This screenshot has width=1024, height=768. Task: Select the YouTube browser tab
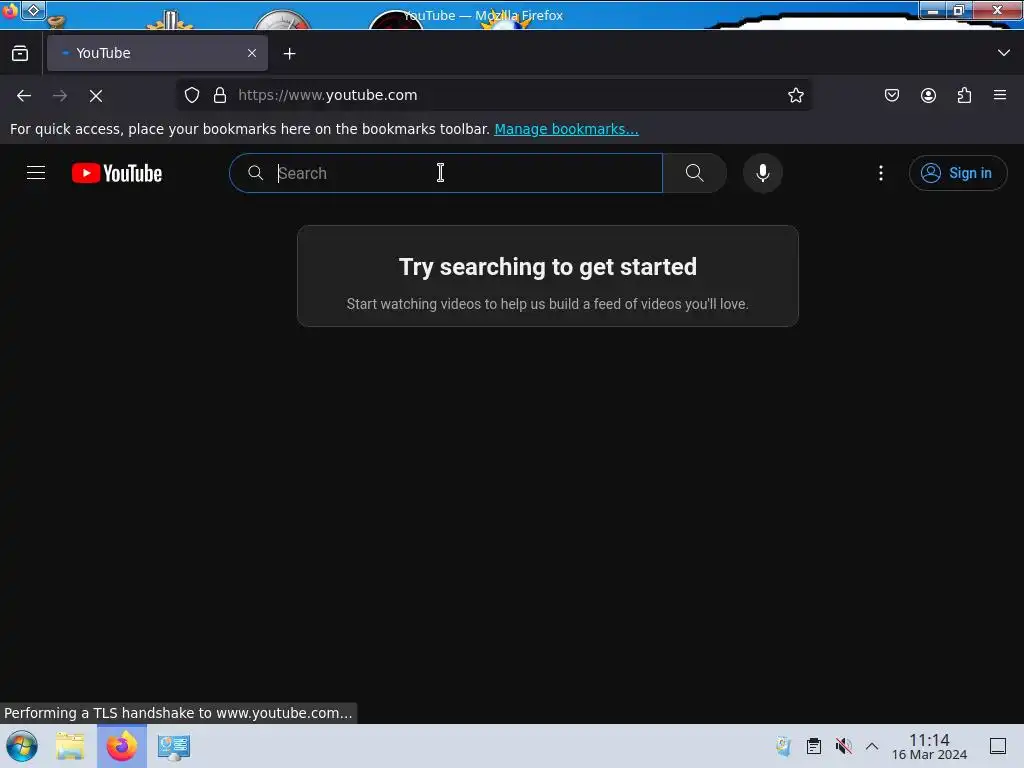tap(157, 53)
